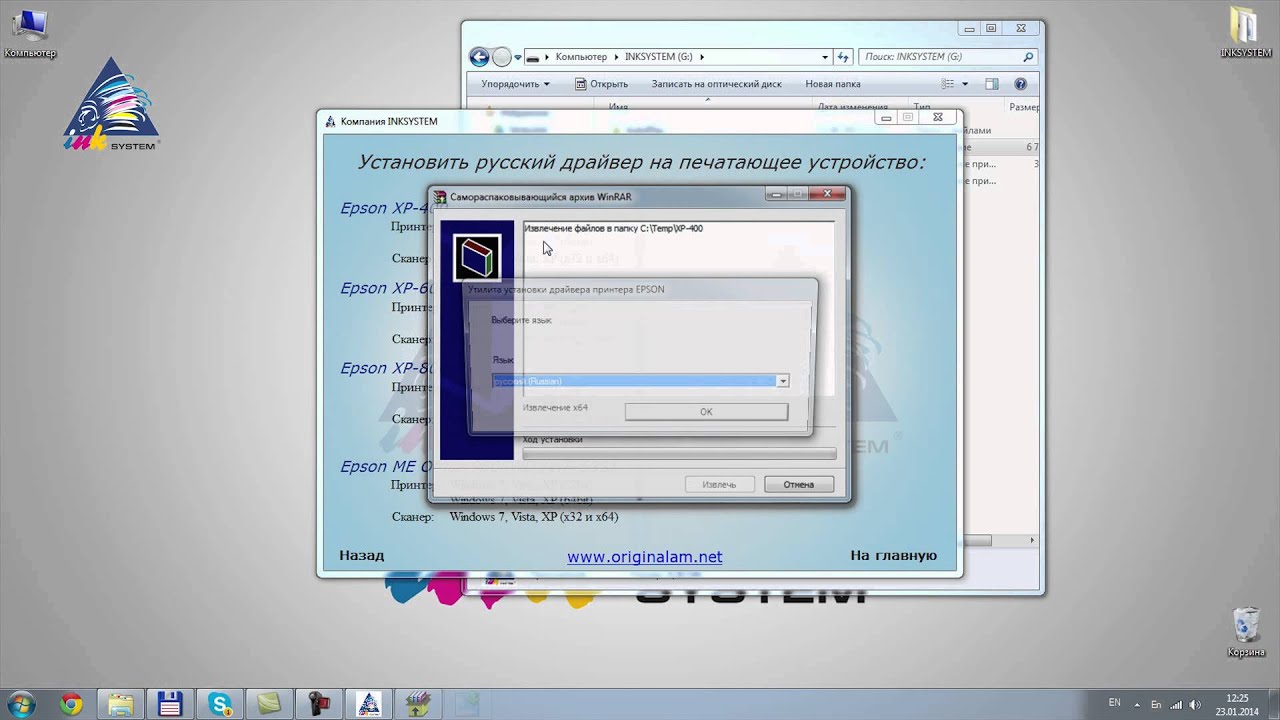Click the Назад link in INKSYSTEM window
1280x720 pixels.
(x=361, y=555)
